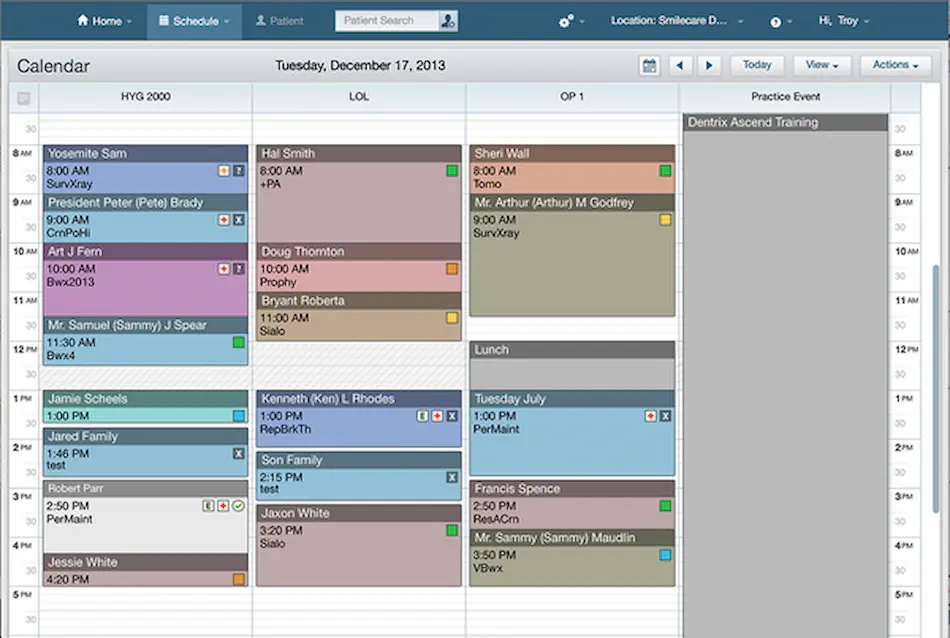Screen dimensions: 950x638
Task: Click the yellow status square on Bryant Roberta's appointment
Action: pos(452,318)
